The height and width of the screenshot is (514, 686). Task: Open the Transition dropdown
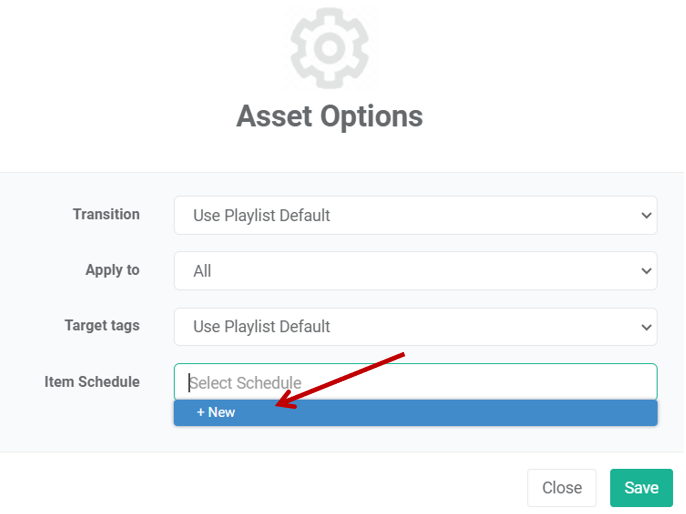click(x=416, y=215)
